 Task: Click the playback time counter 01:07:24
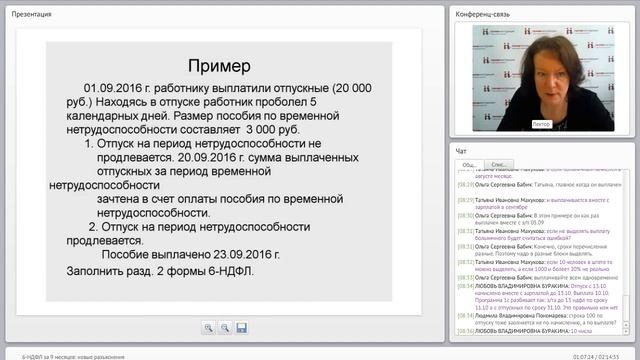click(582, 357)
